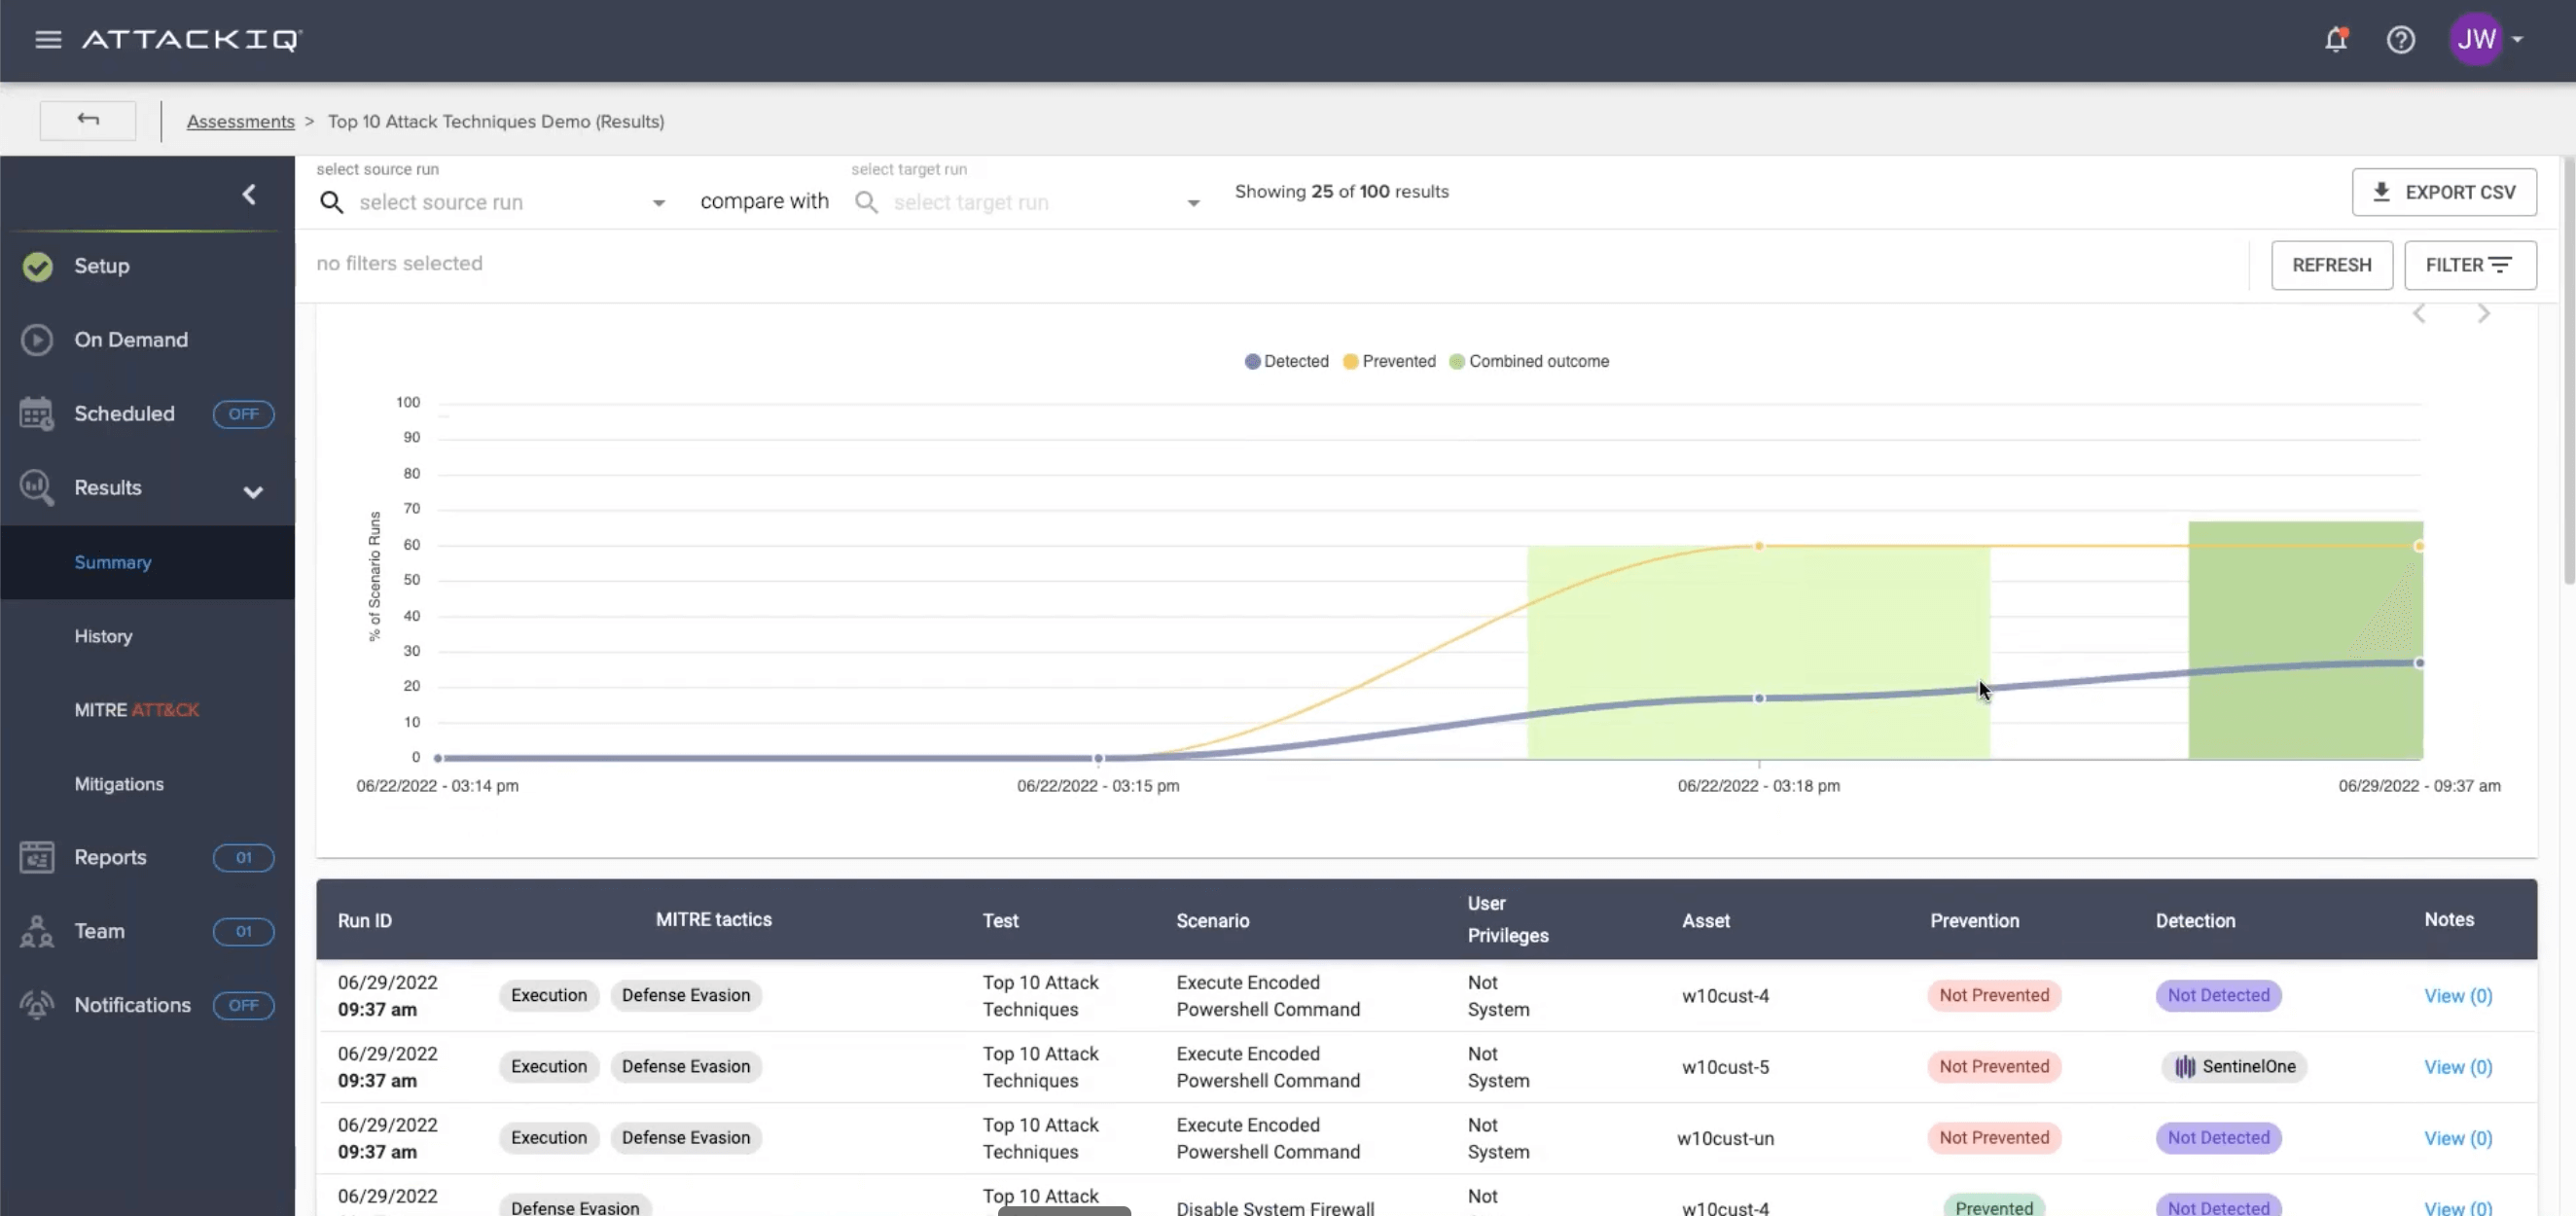Go to next chart with right arrow

[x=2483, y=314]
